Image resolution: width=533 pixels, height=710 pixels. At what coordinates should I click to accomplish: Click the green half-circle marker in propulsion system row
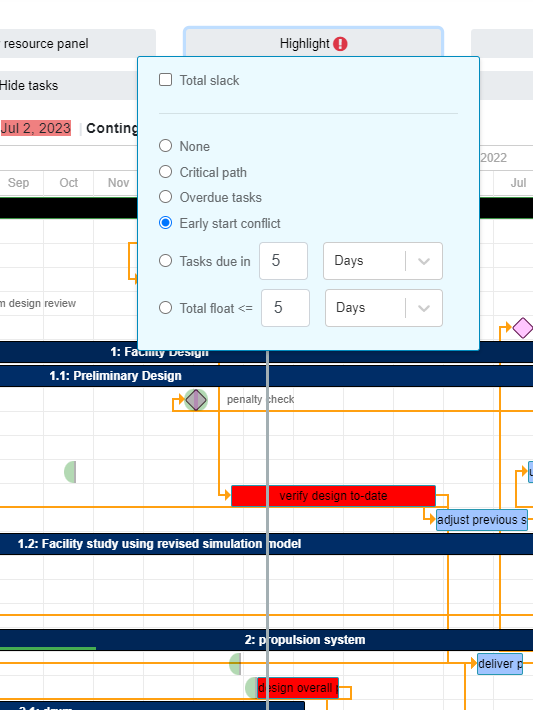tap(235, 664)
